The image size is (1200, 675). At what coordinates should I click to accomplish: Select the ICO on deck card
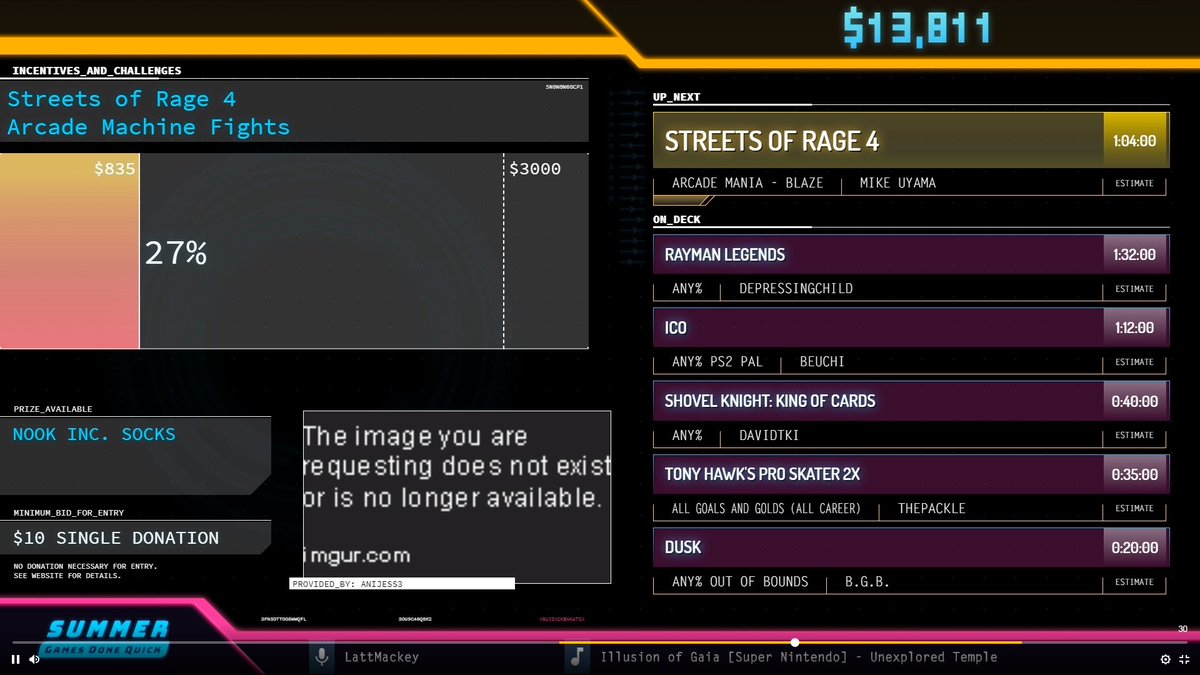(910, 327)
